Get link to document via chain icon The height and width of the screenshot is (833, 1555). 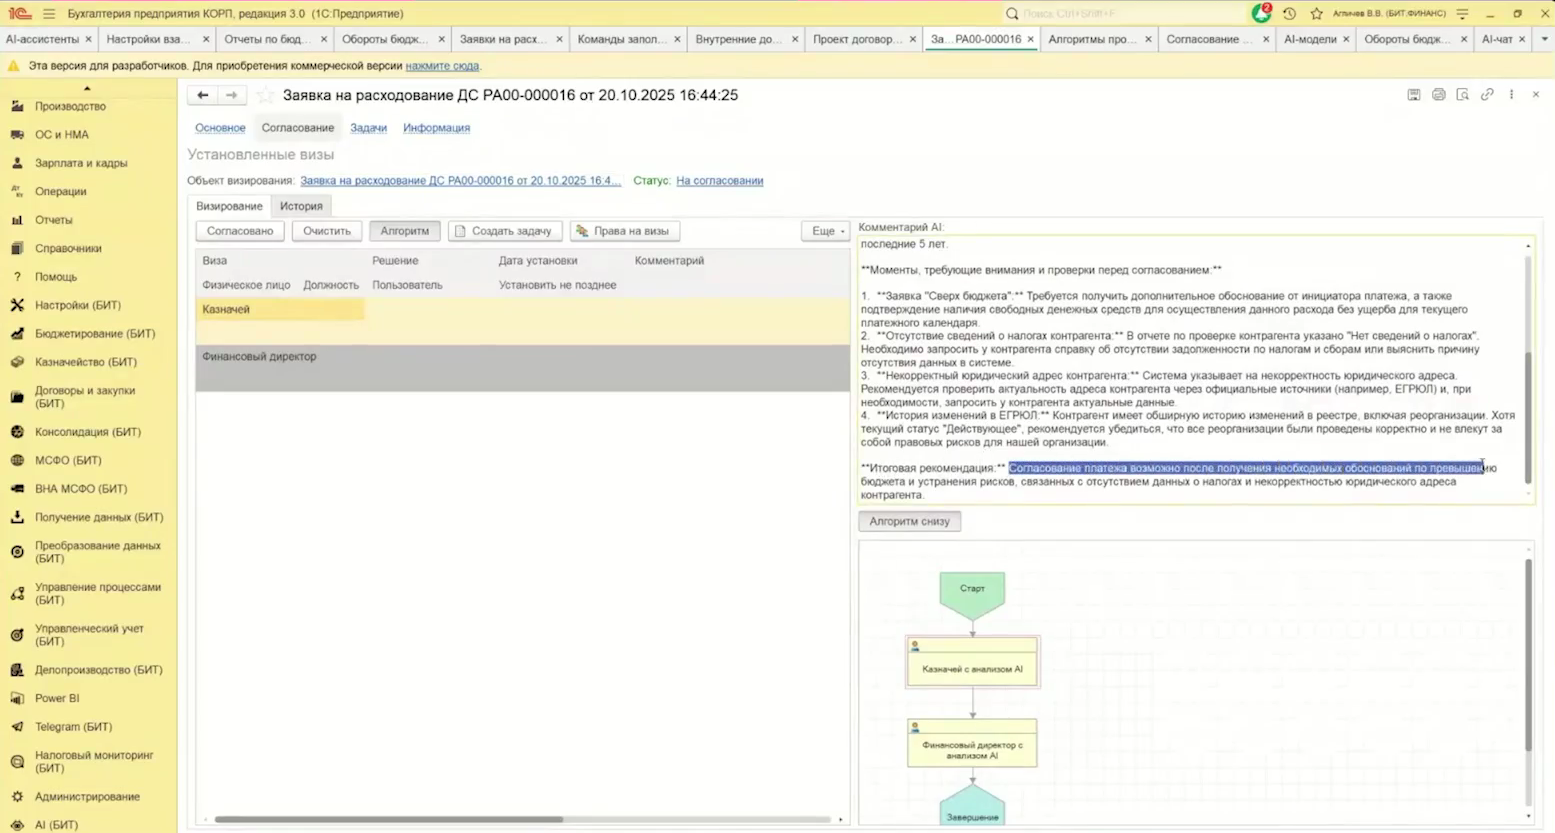[1487, 95]
